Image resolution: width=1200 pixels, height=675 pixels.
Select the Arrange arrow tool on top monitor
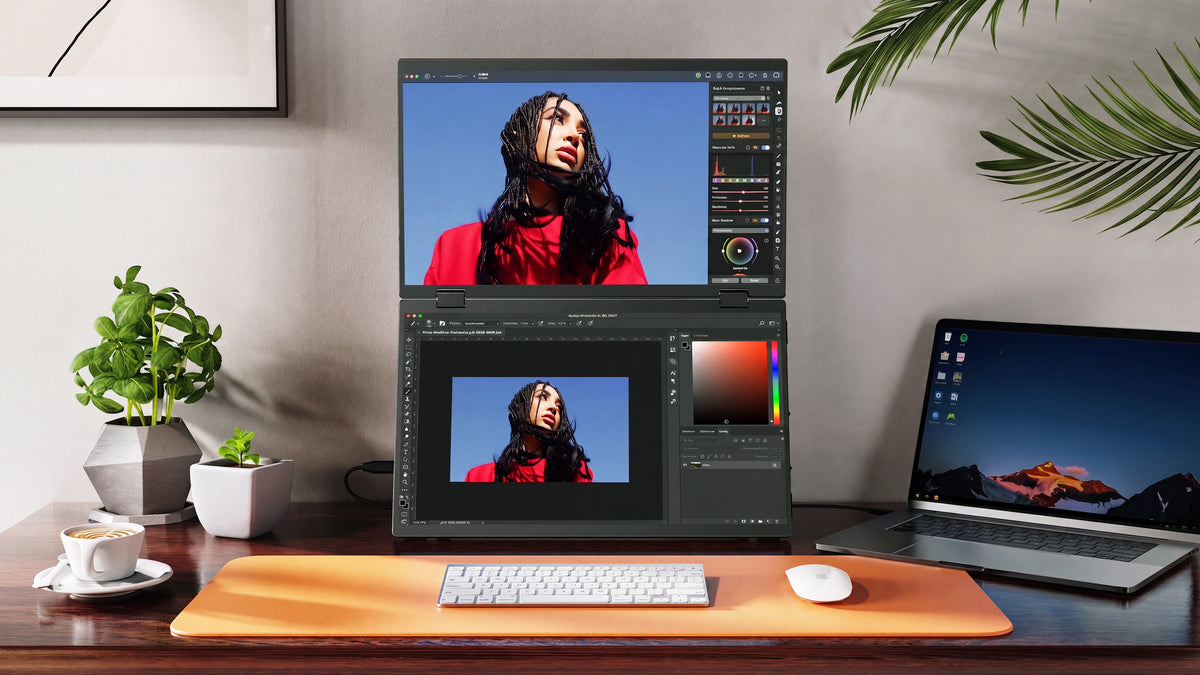pos(779,92)
